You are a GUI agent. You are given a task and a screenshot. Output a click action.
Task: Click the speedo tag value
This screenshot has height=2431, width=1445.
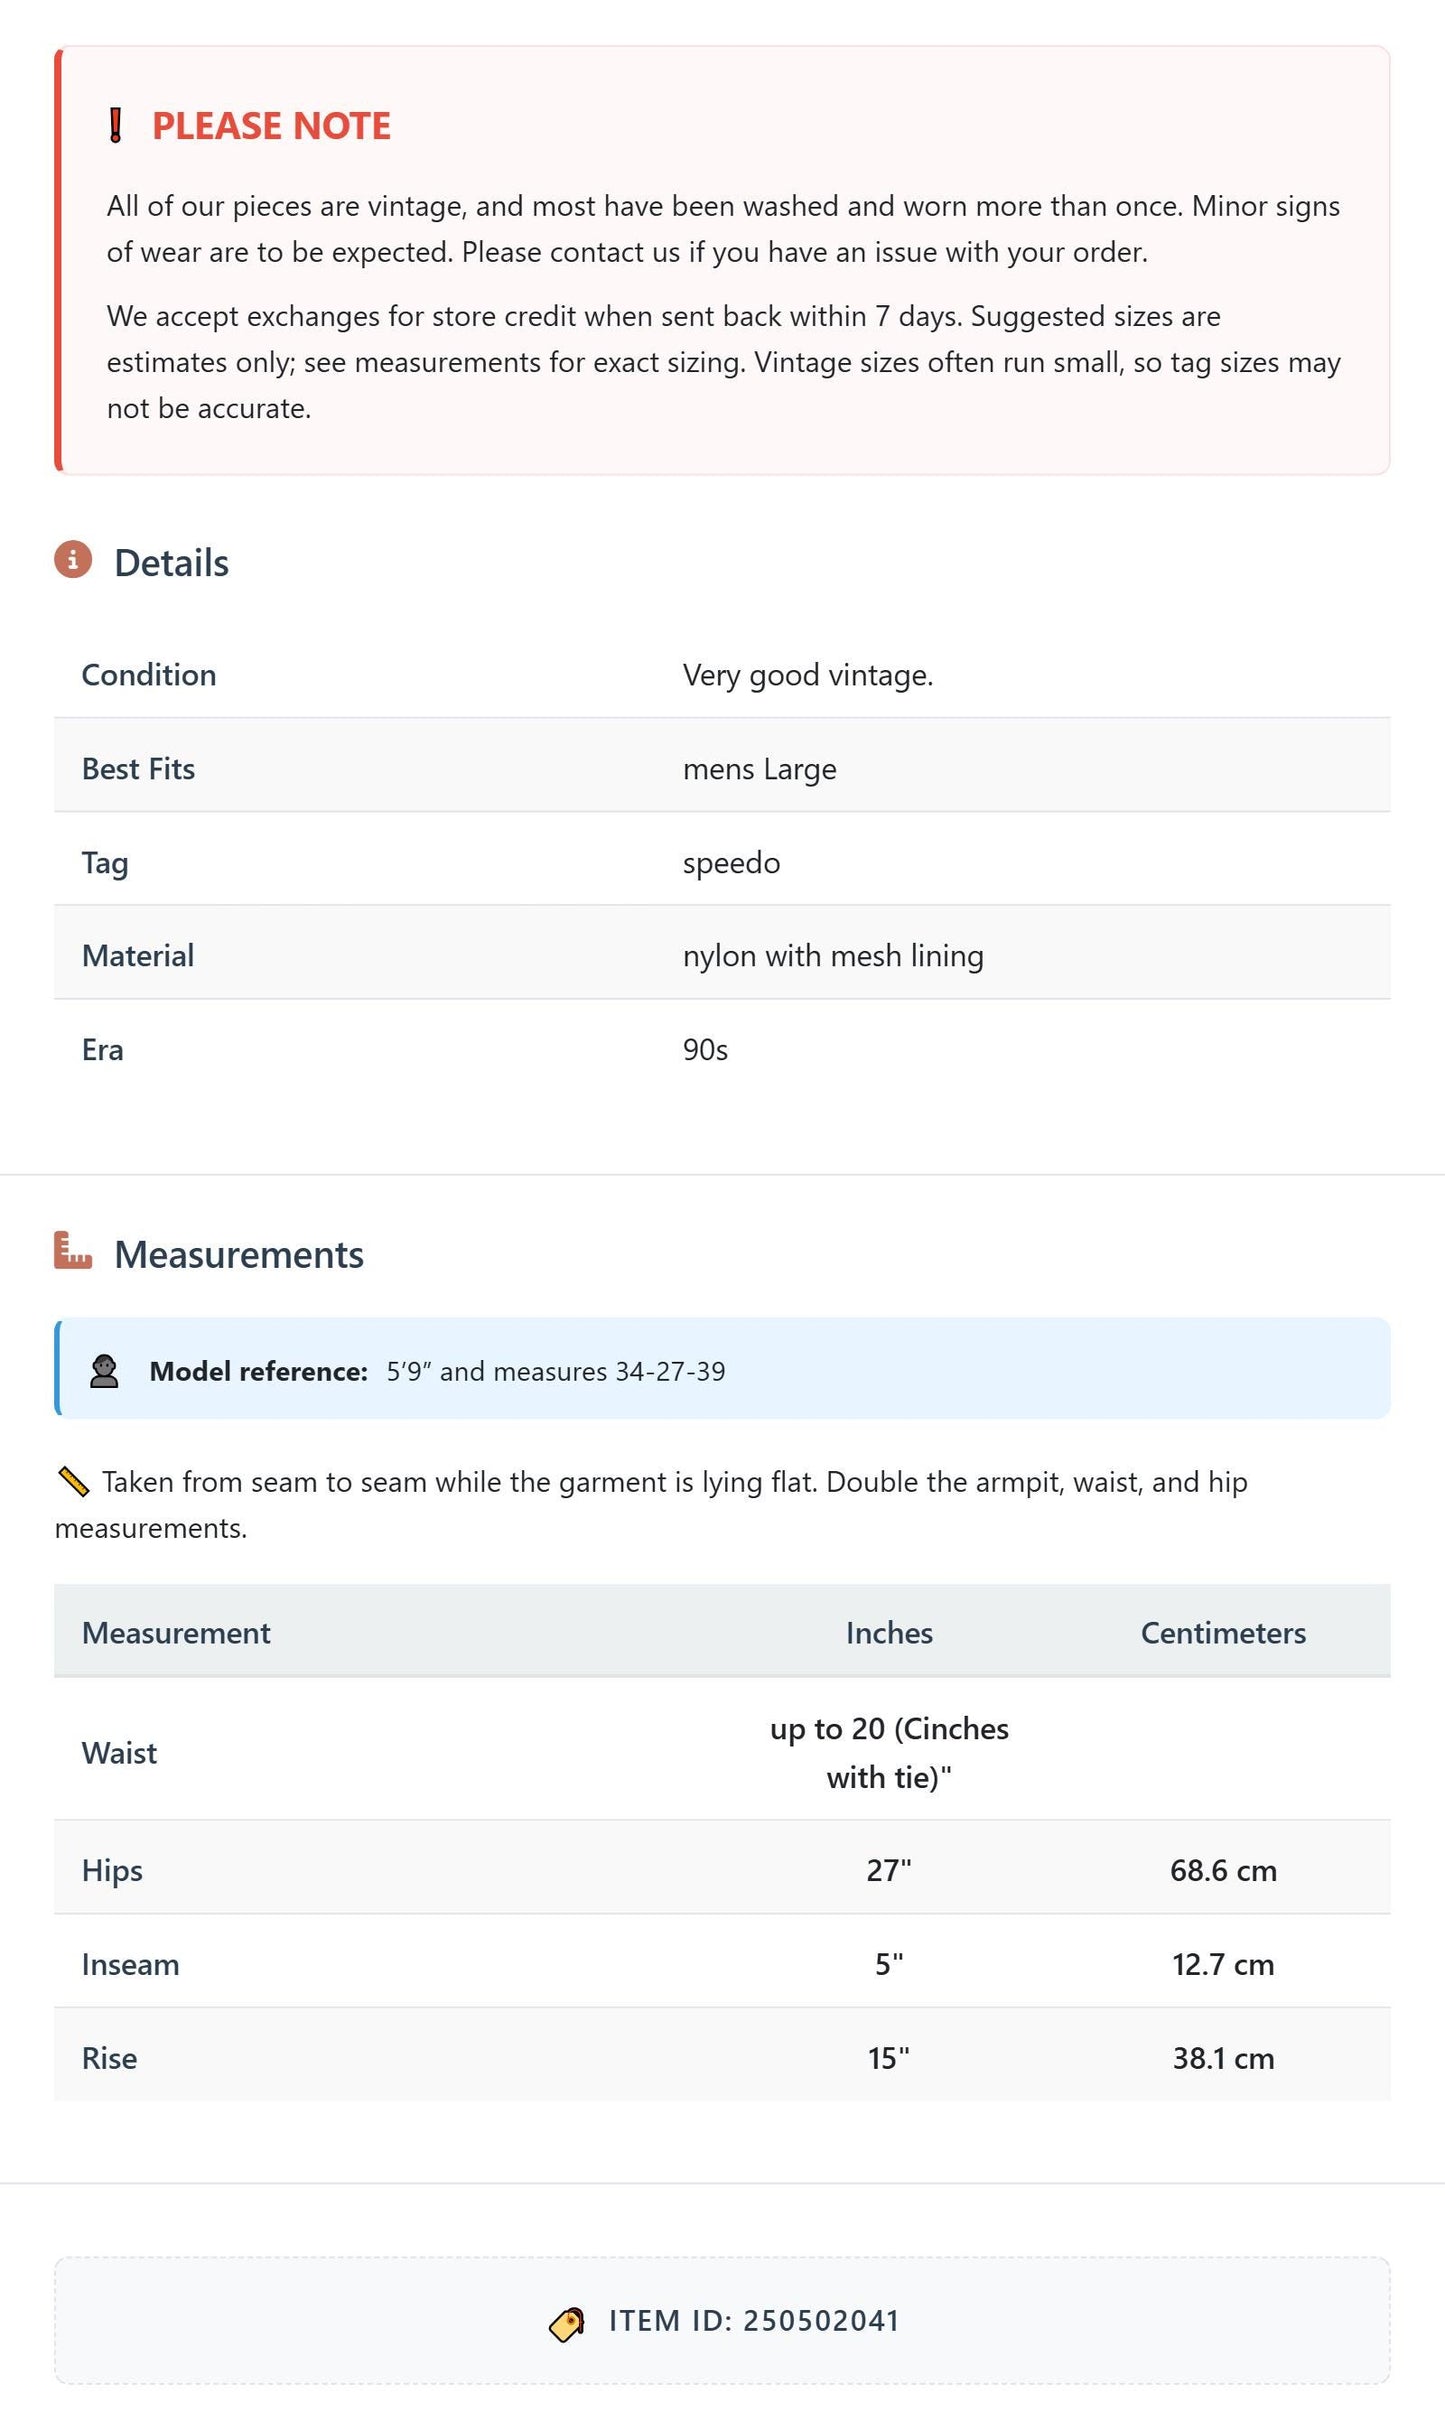coord(731,863)
